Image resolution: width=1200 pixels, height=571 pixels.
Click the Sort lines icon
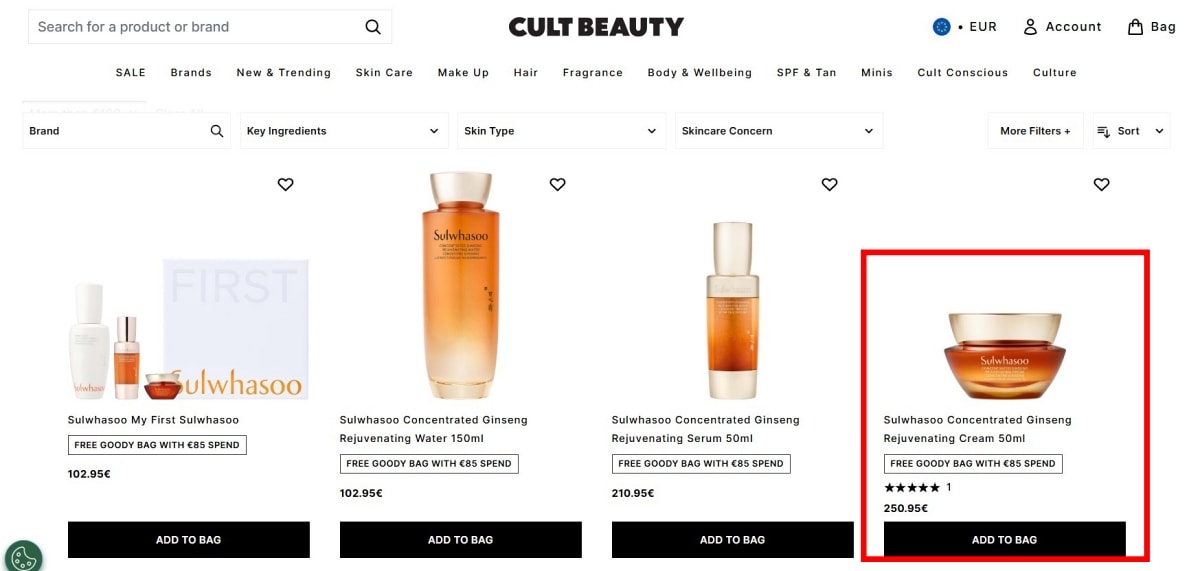pos(1104,131)
